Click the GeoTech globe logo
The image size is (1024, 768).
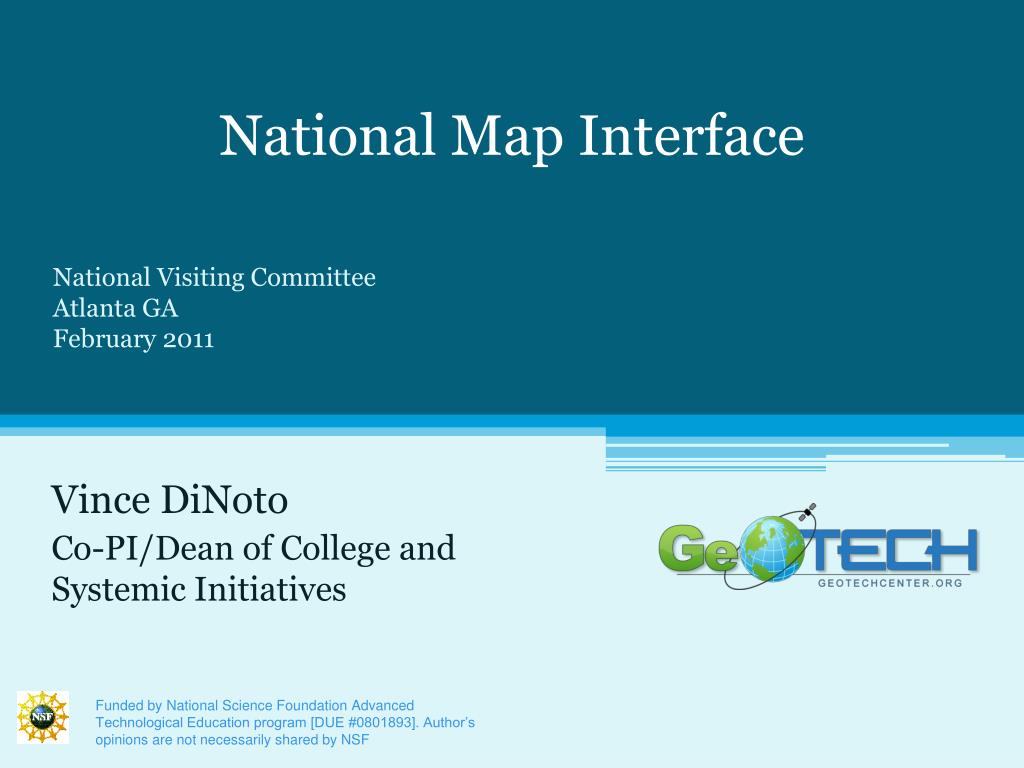click(818, 547)
